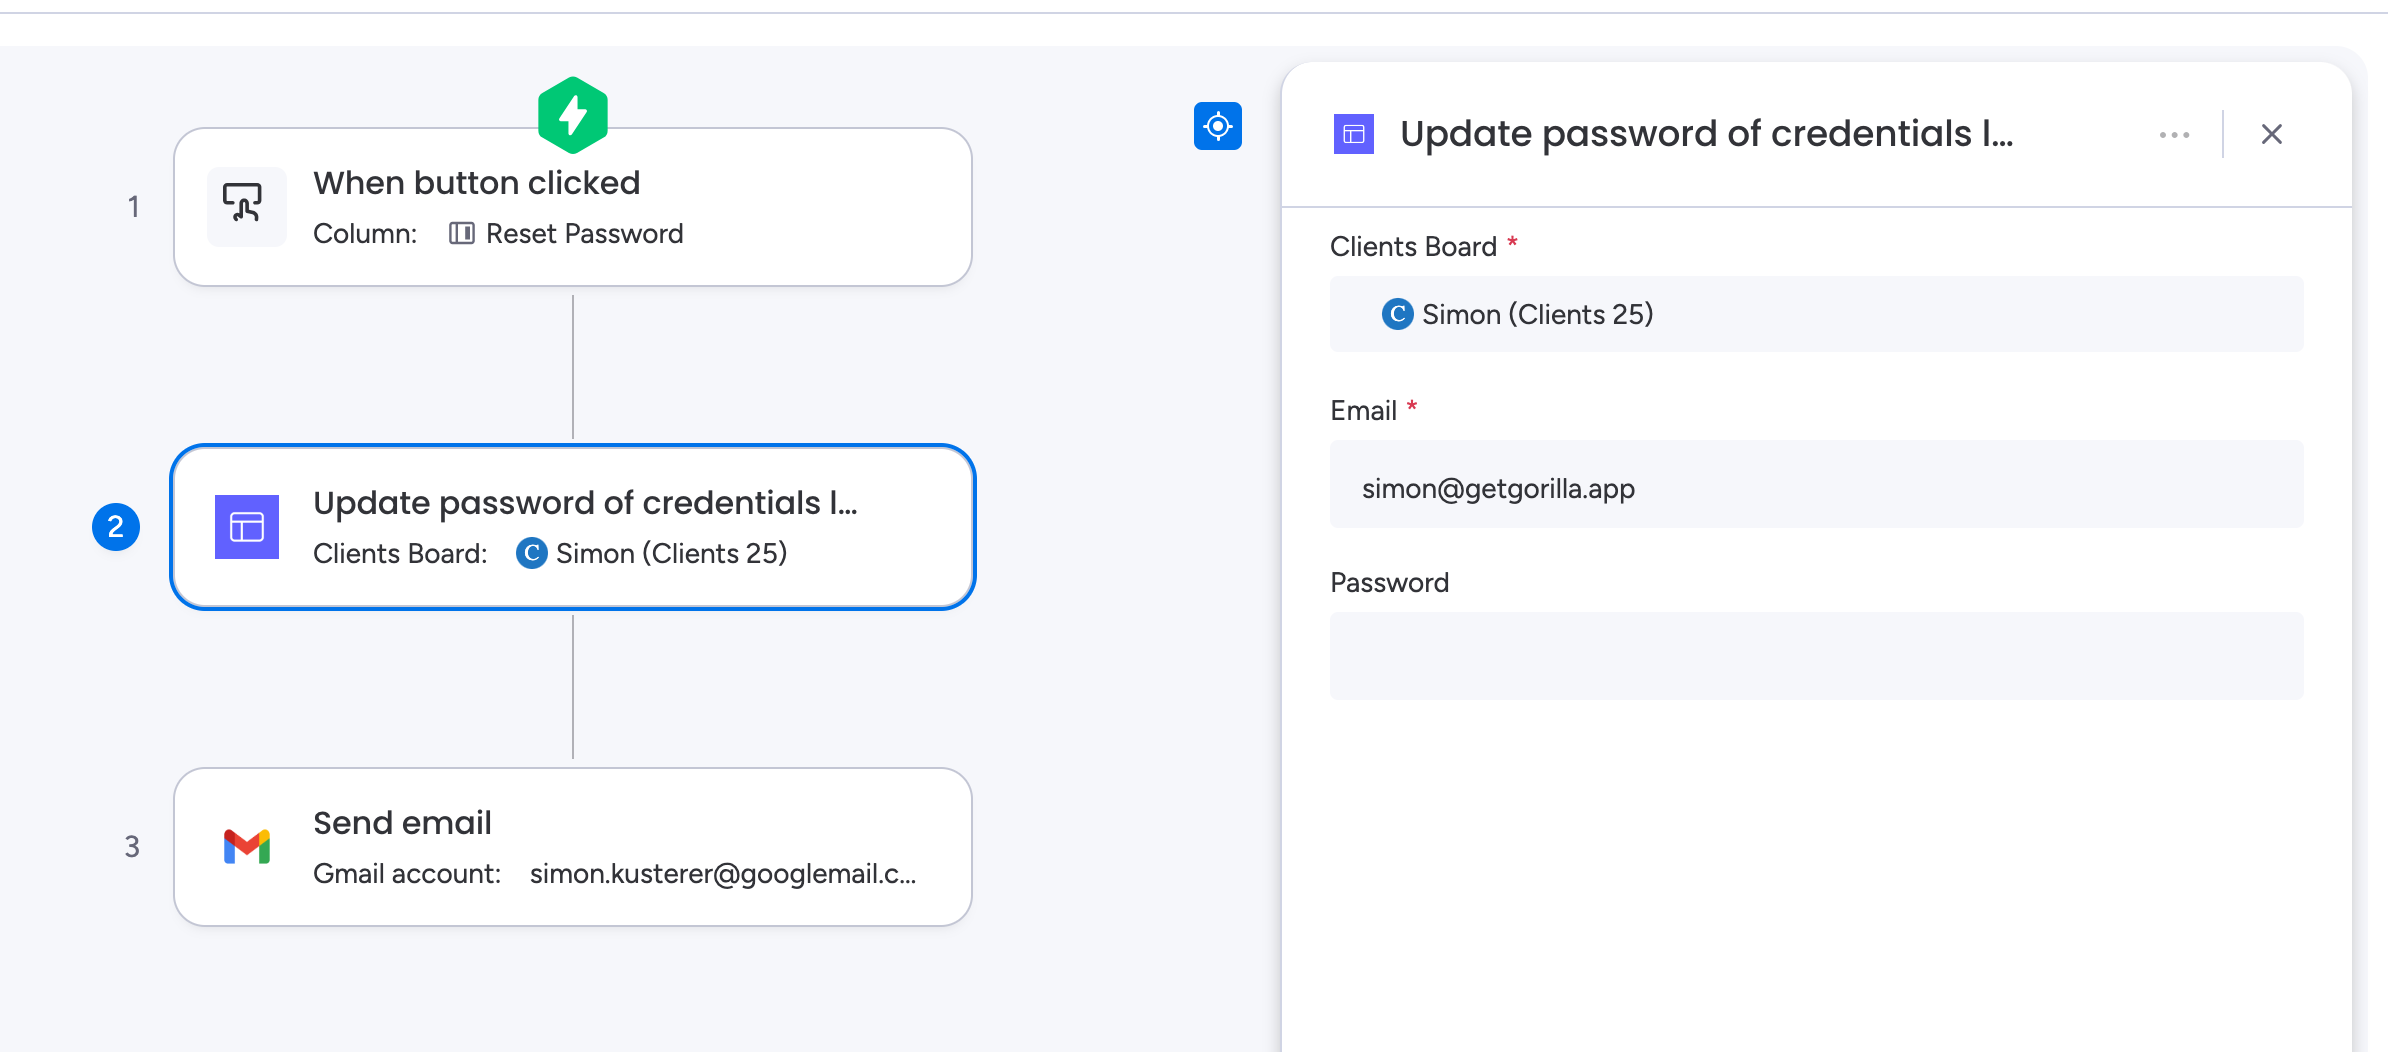Screen dimensions: 2388x1052
Task: Click inside the empty Password field
Action: tap(1815, 656)
